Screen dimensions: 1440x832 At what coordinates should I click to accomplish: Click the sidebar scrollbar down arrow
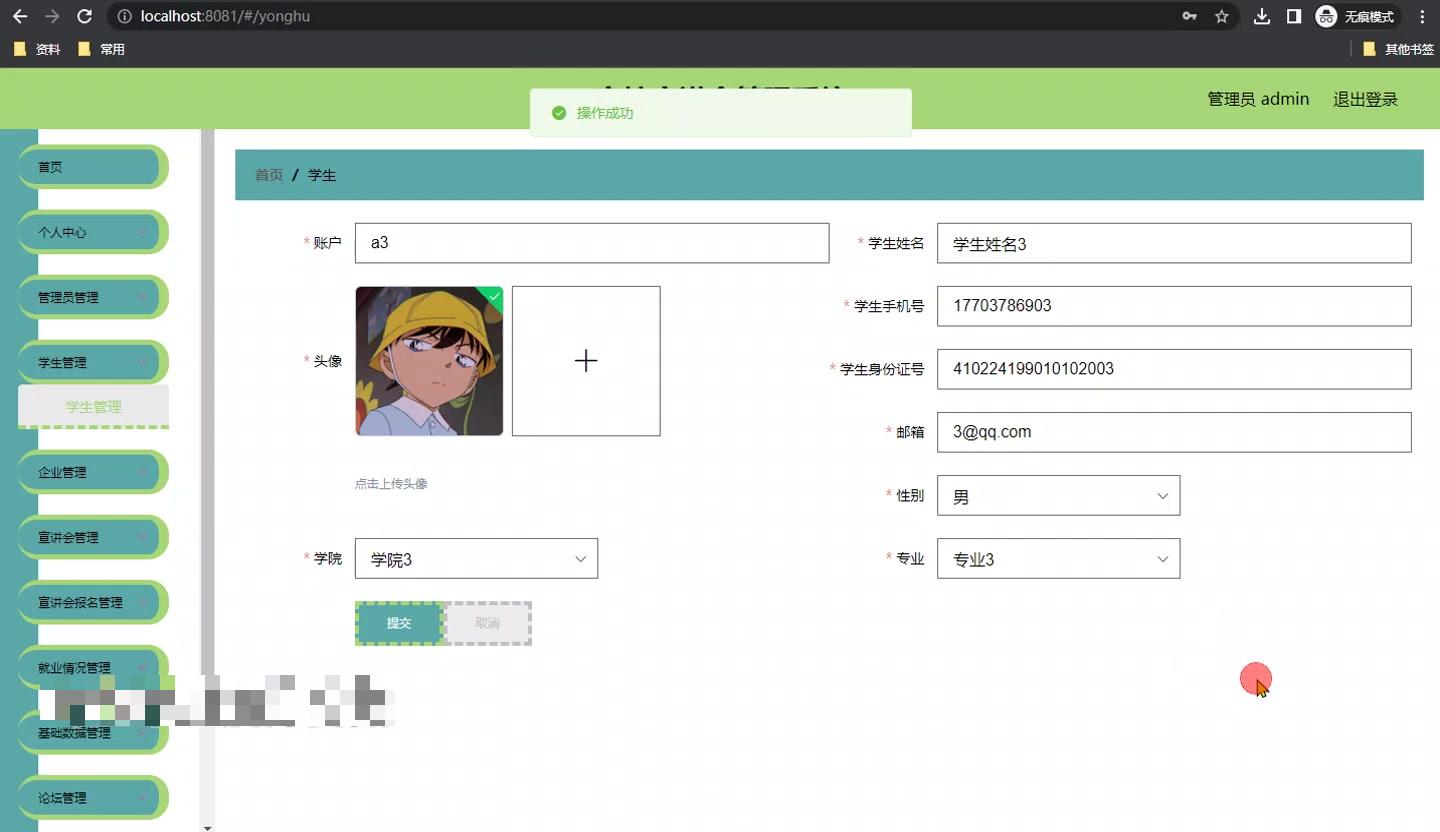[207, 827]
